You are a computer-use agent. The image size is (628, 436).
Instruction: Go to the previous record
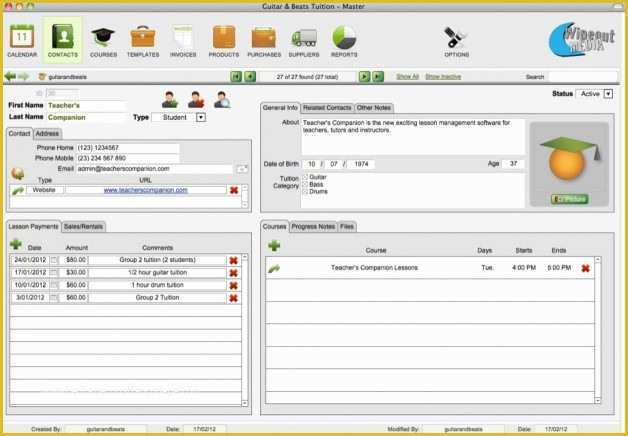click(250, 76)
